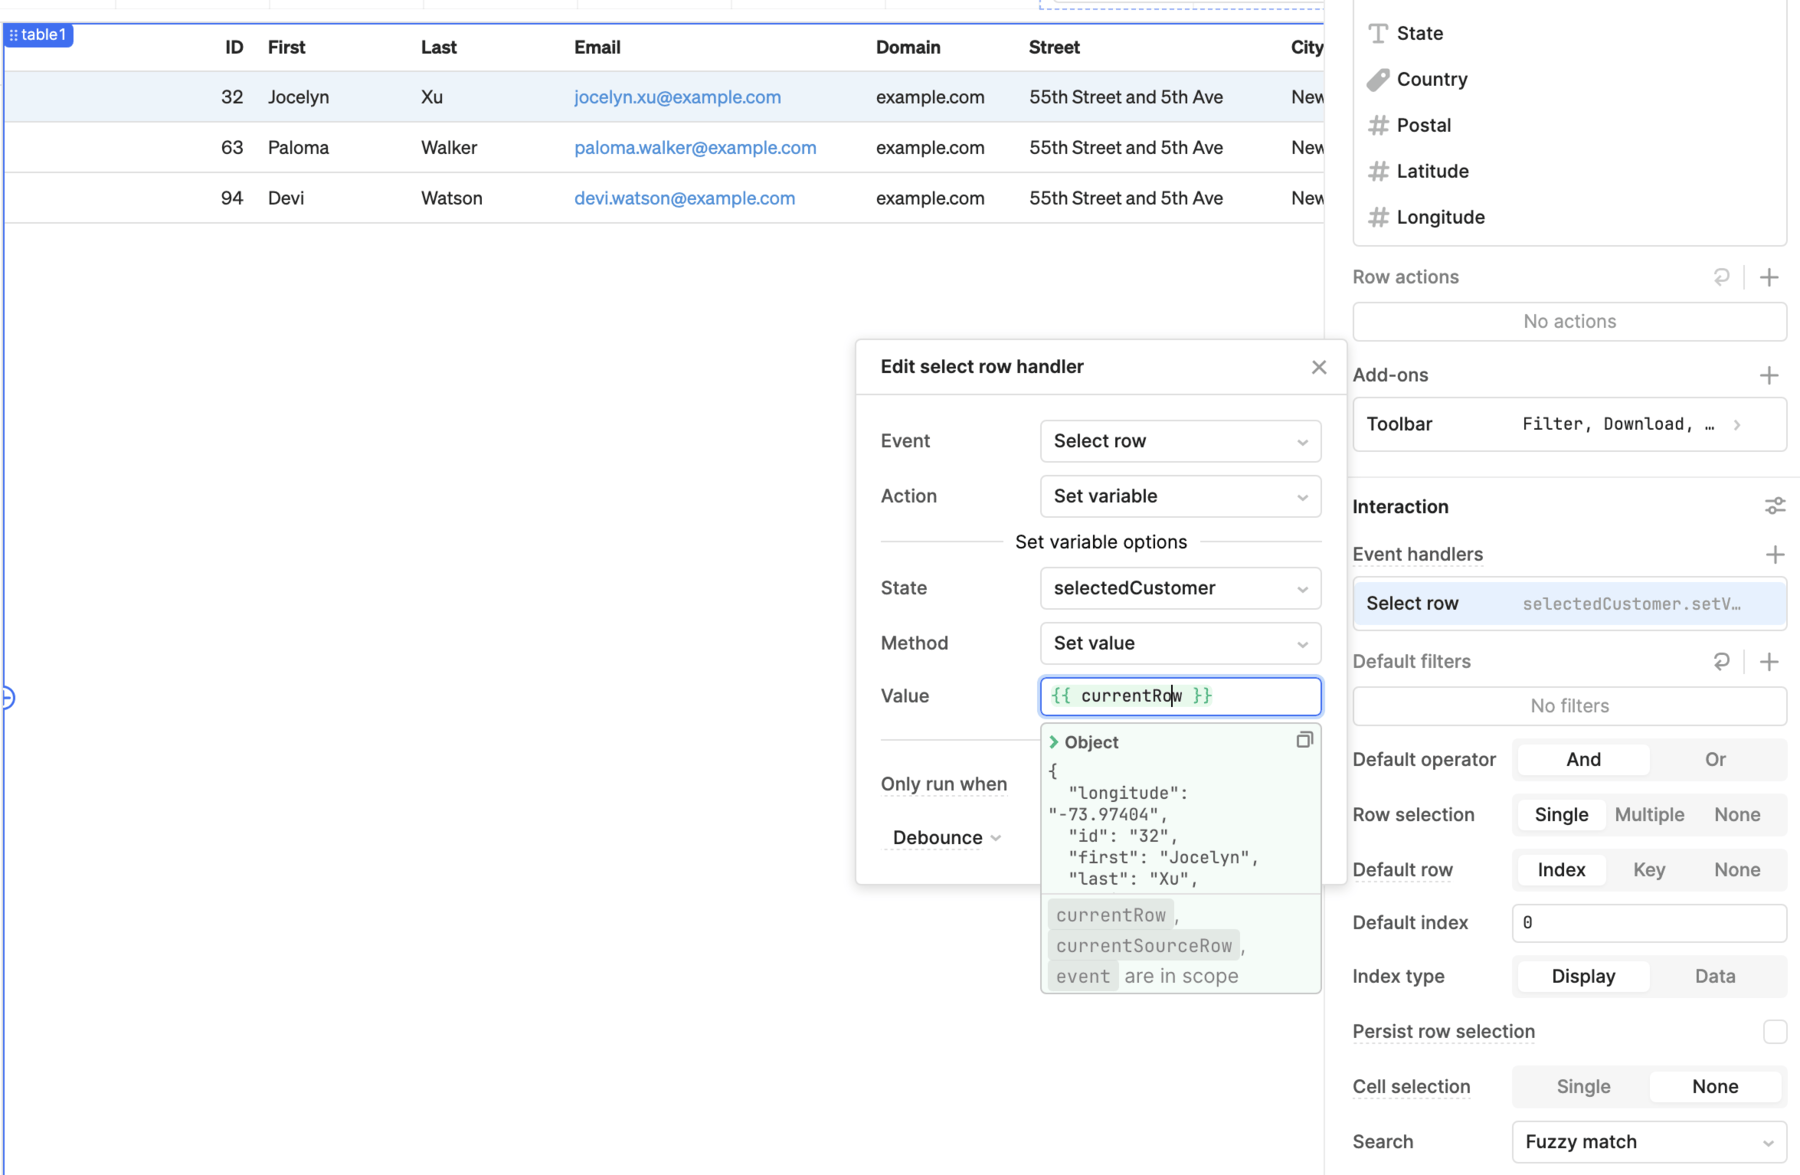This screenshot has height=1175, width=1800.
Task: Click the Value code input field
Action: (1180, 696)
